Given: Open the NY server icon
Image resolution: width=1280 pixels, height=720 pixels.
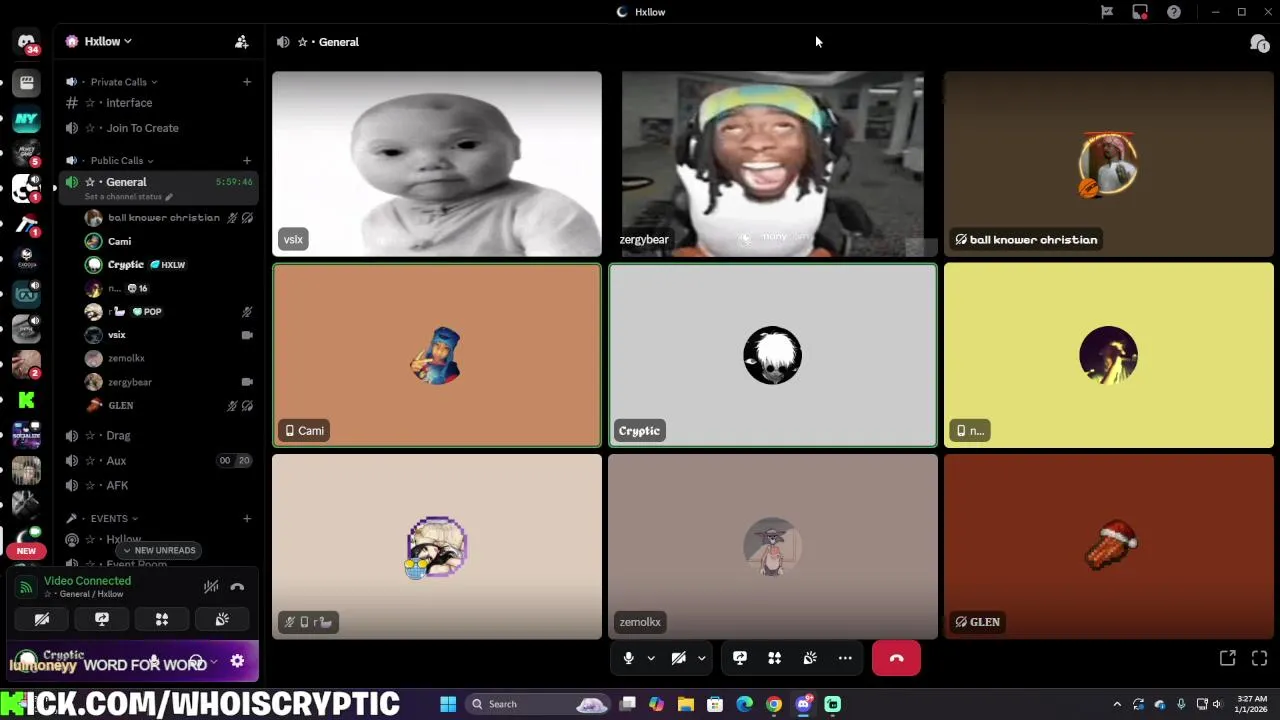Looking at the screenshot, I should pyautogui.click(x=26, y=119).
